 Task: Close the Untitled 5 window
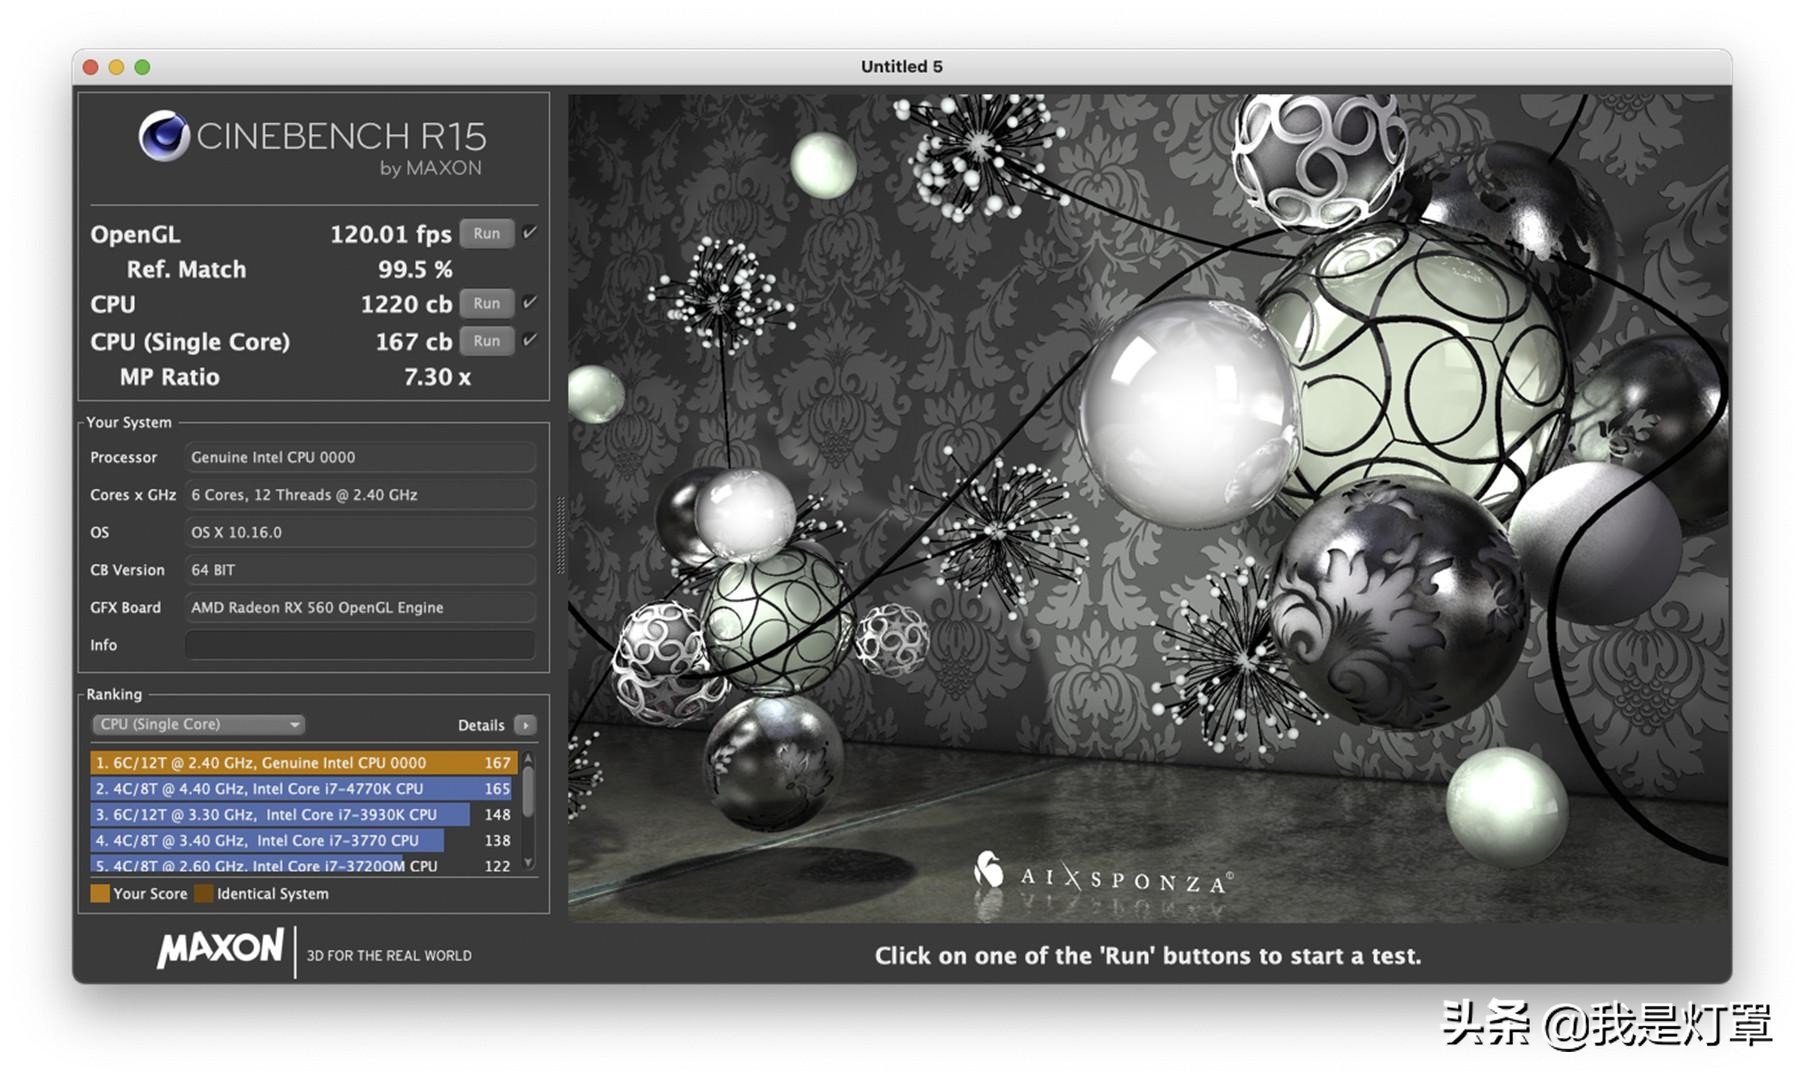click(90, 67)
